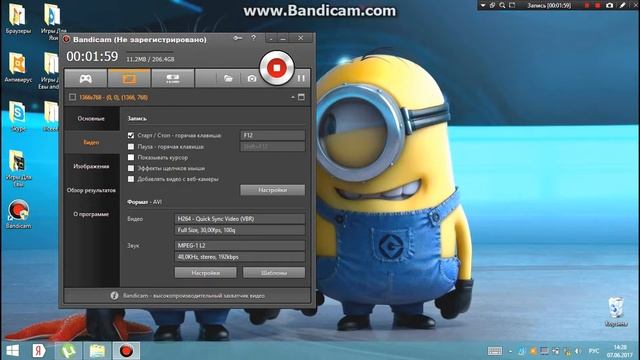Viewport: 640px width, 360px height.
Task: Click Bandicam recording icon in taskbar
Action: [x=126, y=351]
